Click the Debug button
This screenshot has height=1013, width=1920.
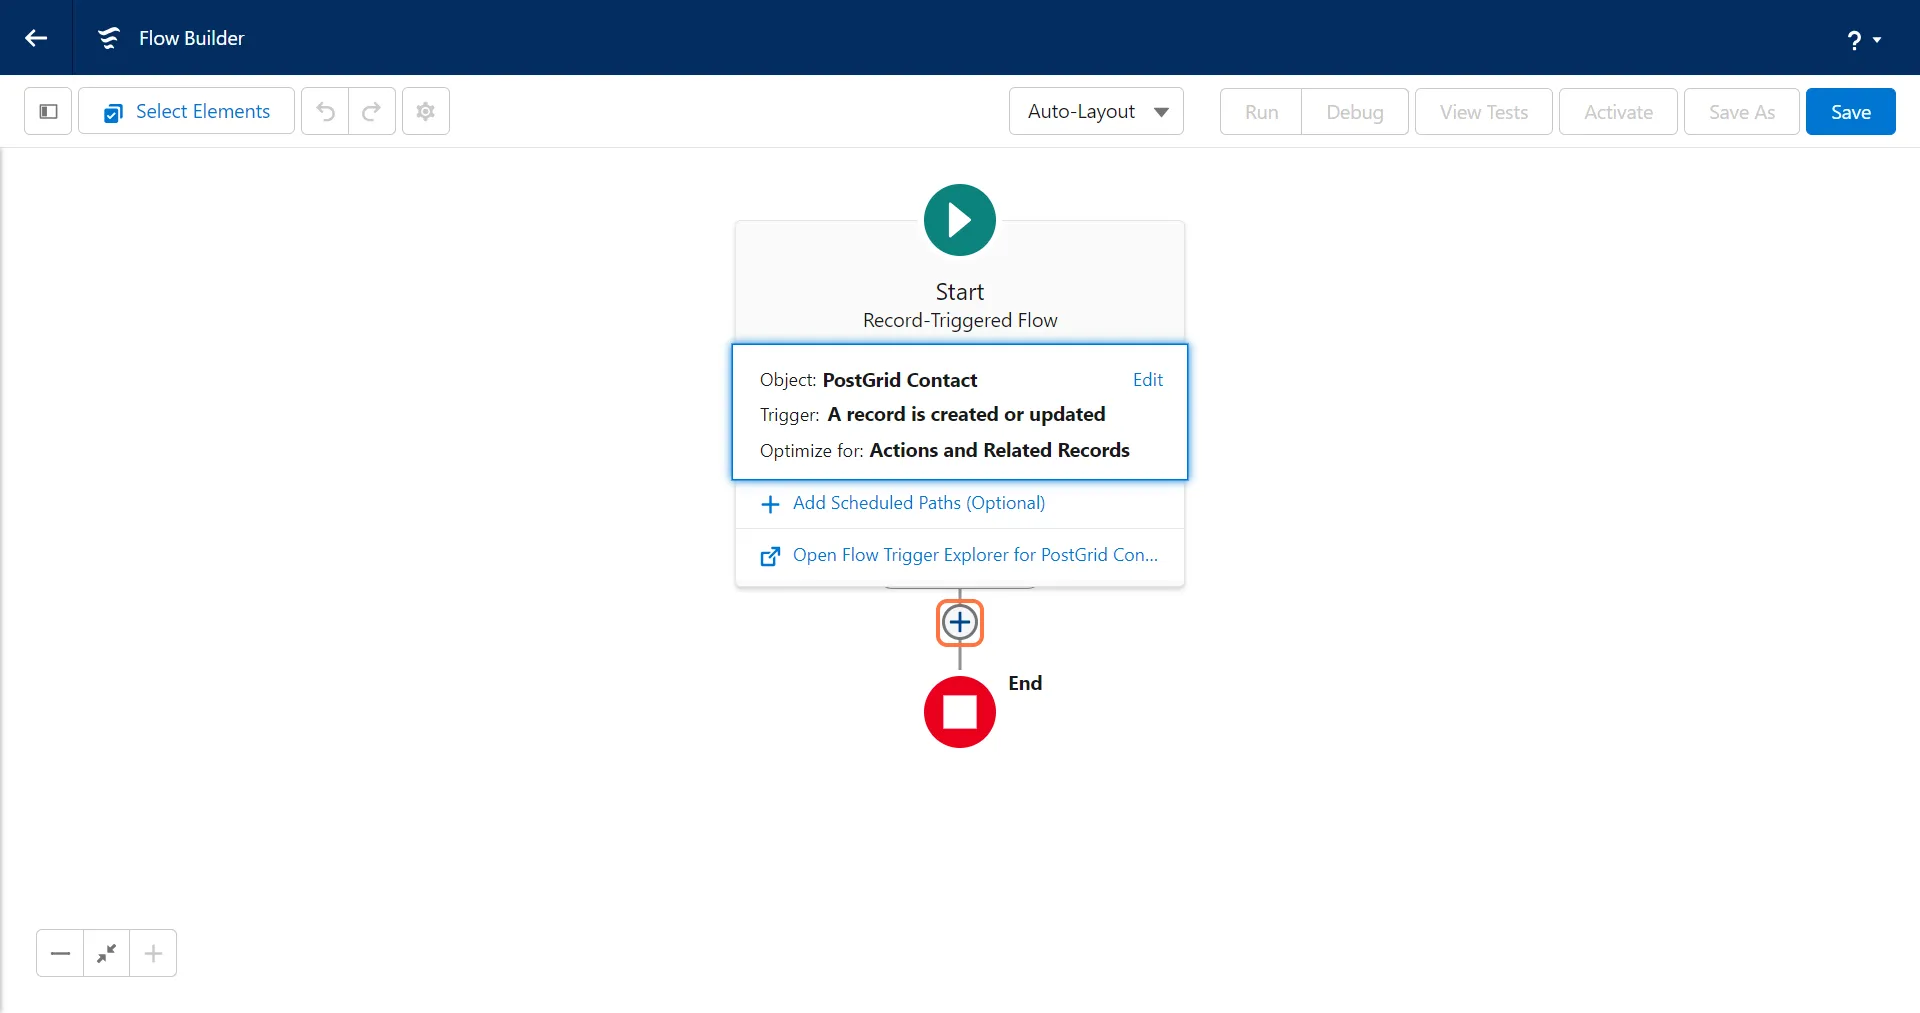1354,112
